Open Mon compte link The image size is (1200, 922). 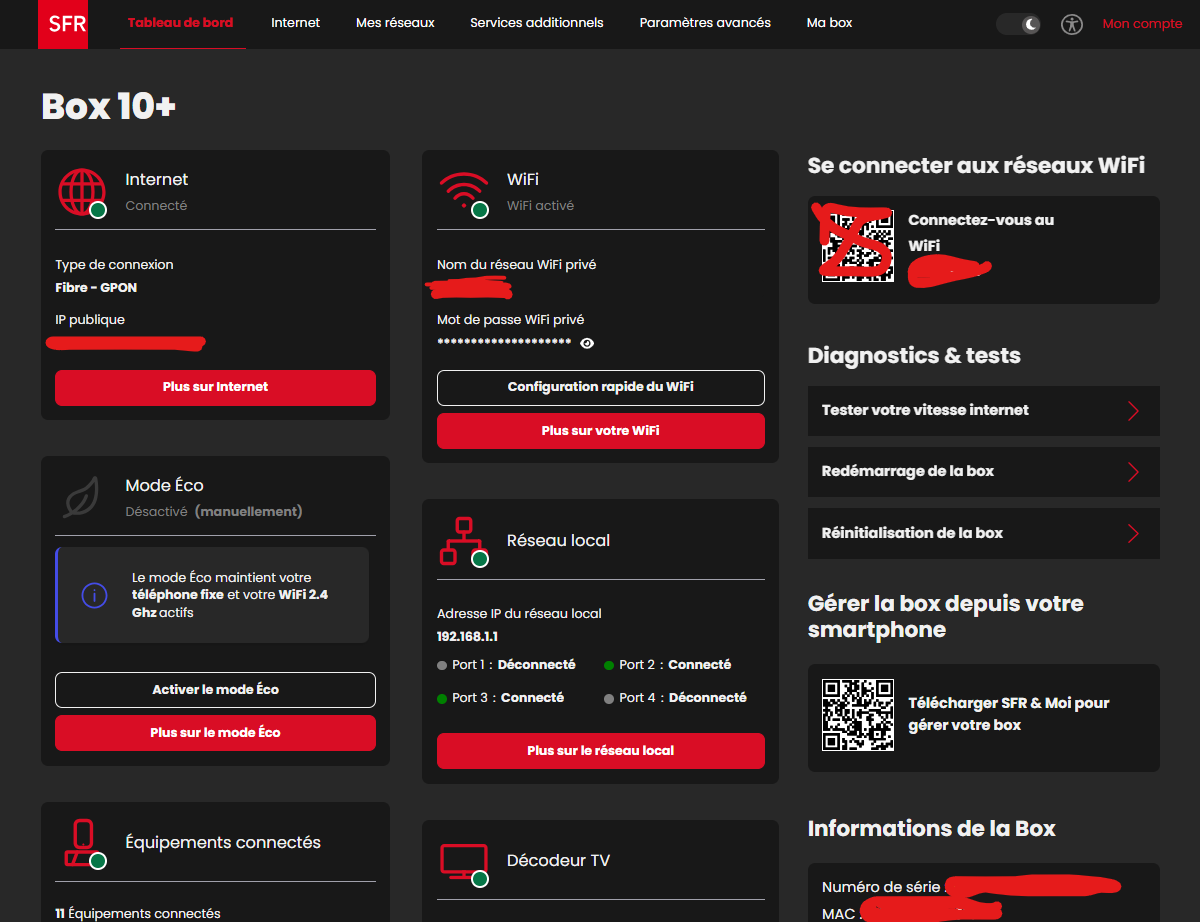tap(1142, 24)
